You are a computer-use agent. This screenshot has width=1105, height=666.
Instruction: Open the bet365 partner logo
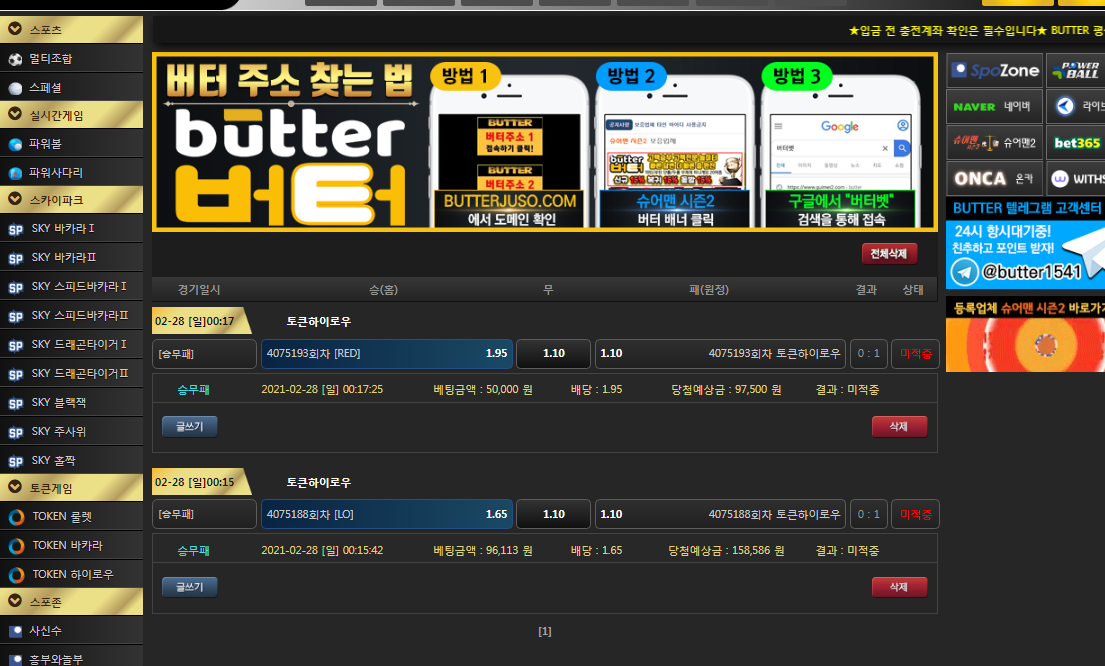(x=1076, y=142)
